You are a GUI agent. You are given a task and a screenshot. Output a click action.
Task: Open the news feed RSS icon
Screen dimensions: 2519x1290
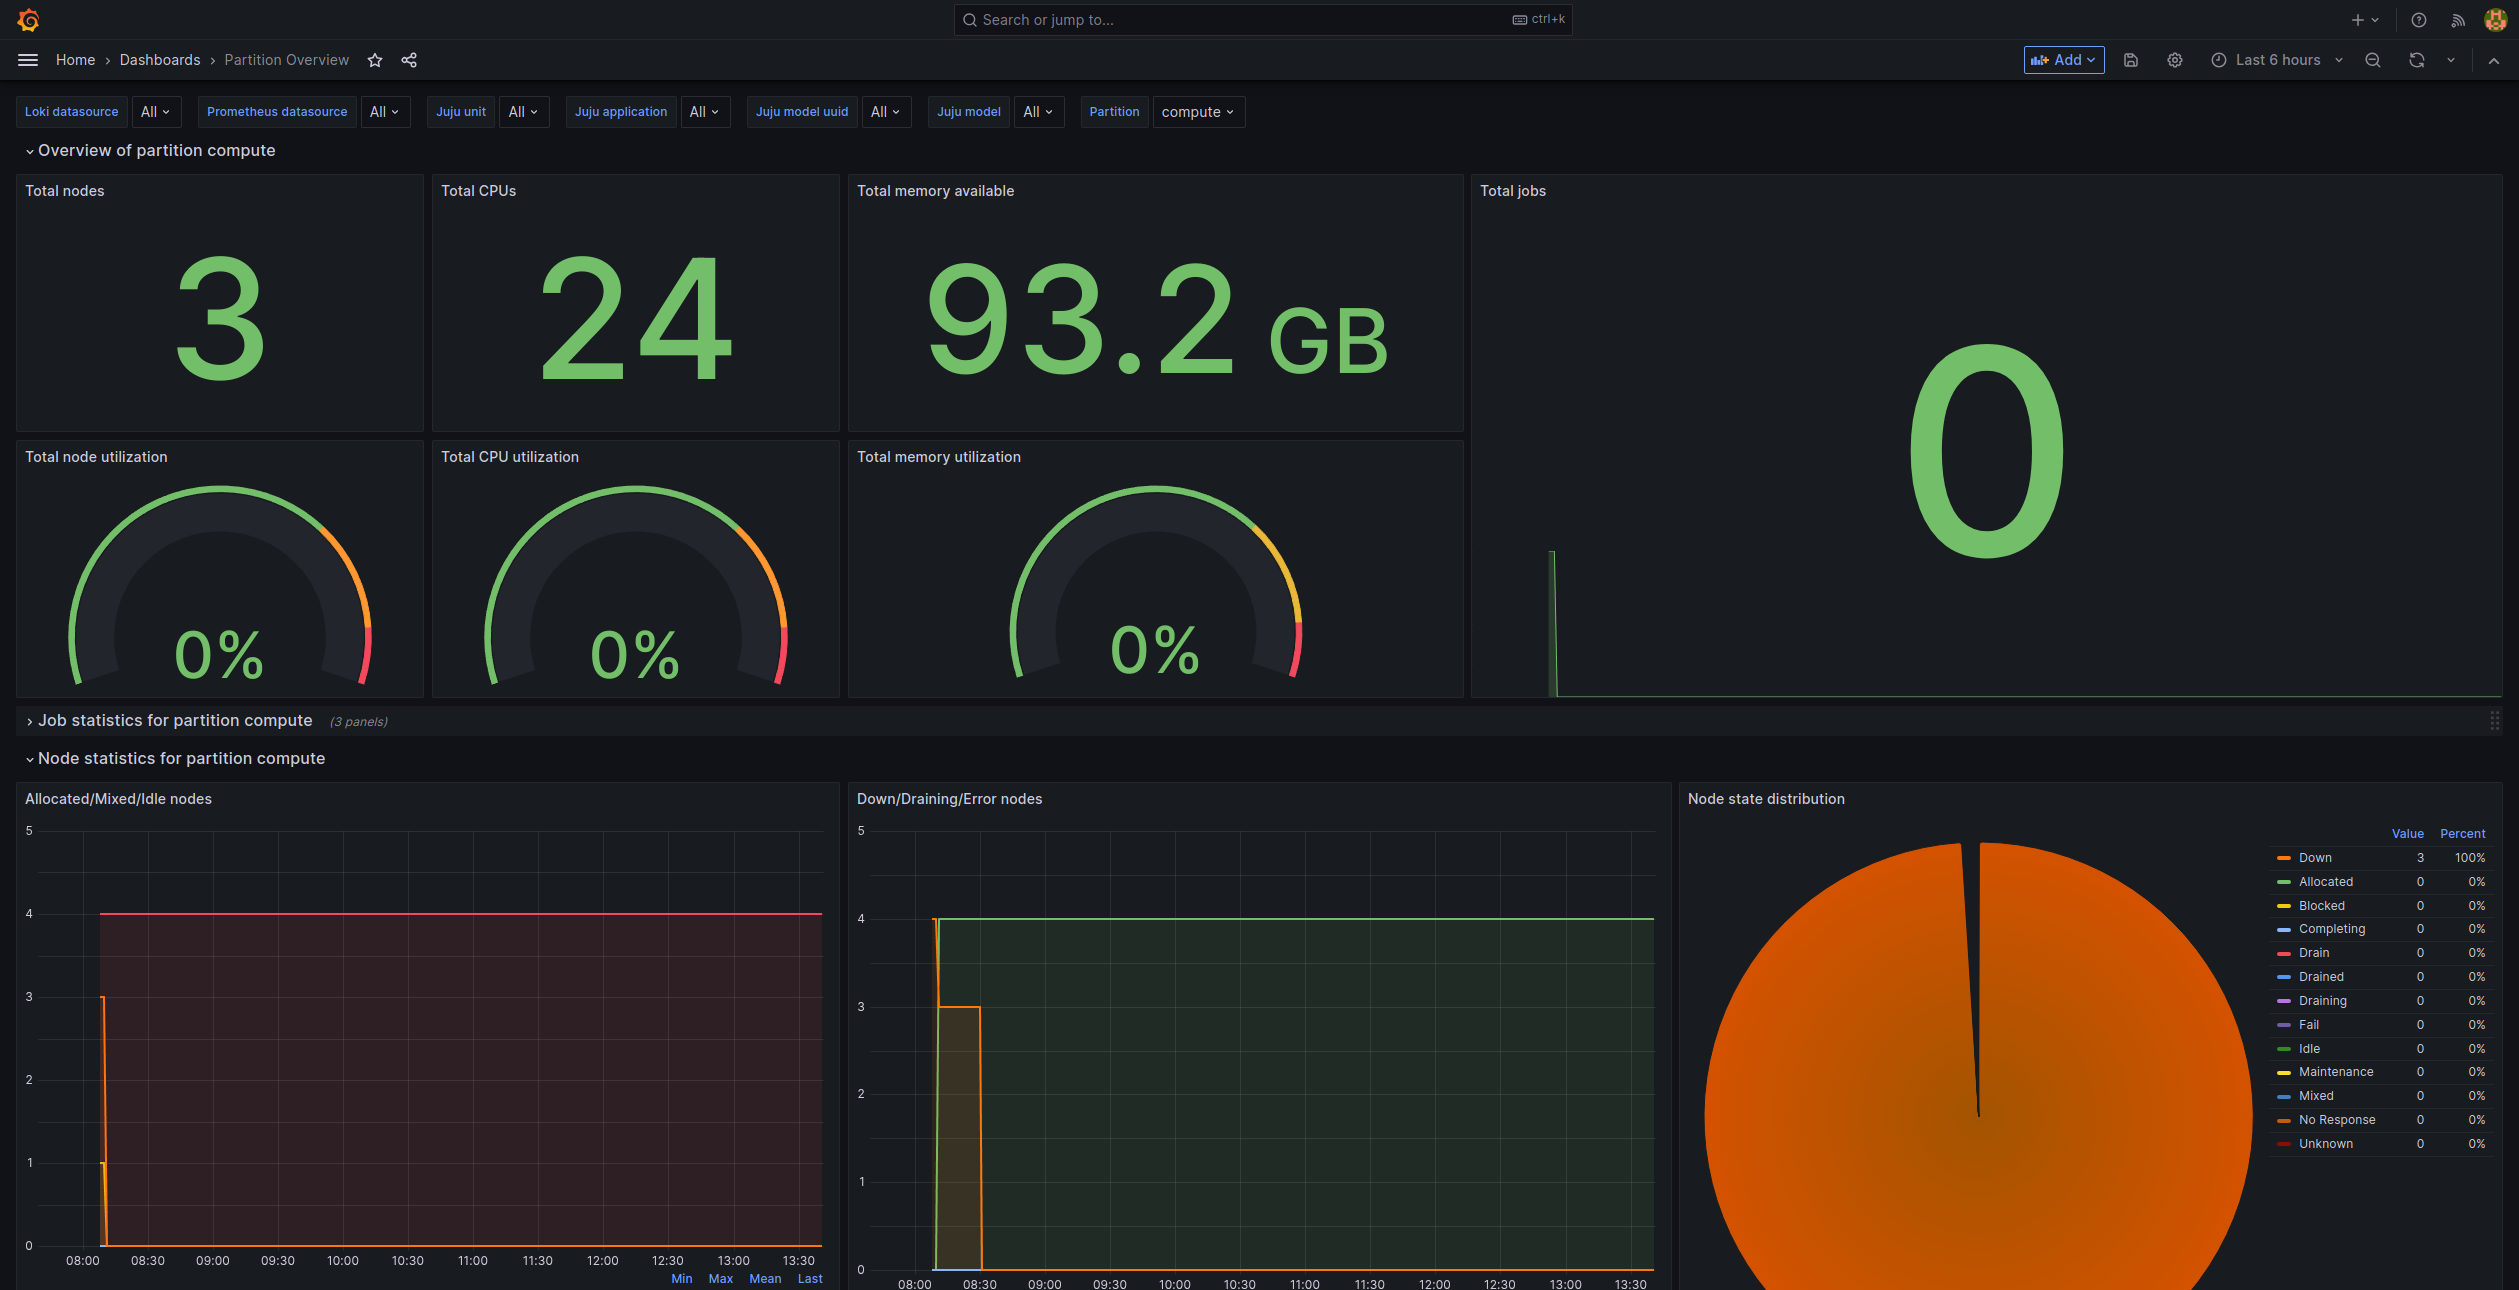2458,20
